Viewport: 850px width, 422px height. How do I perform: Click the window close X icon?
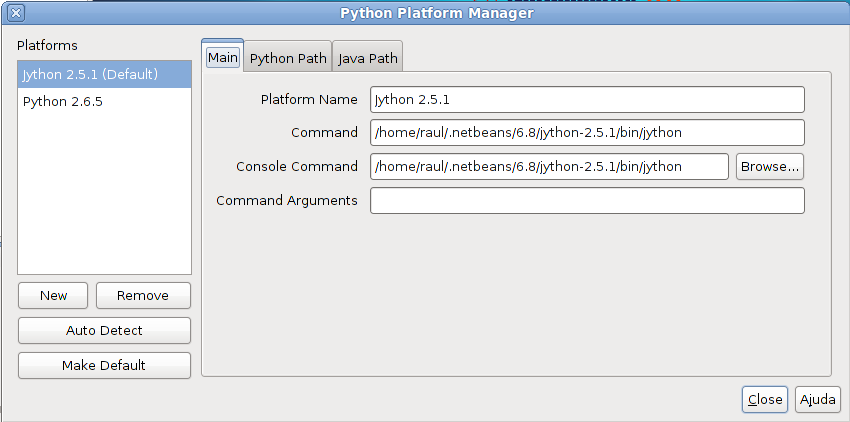[16, 12]
